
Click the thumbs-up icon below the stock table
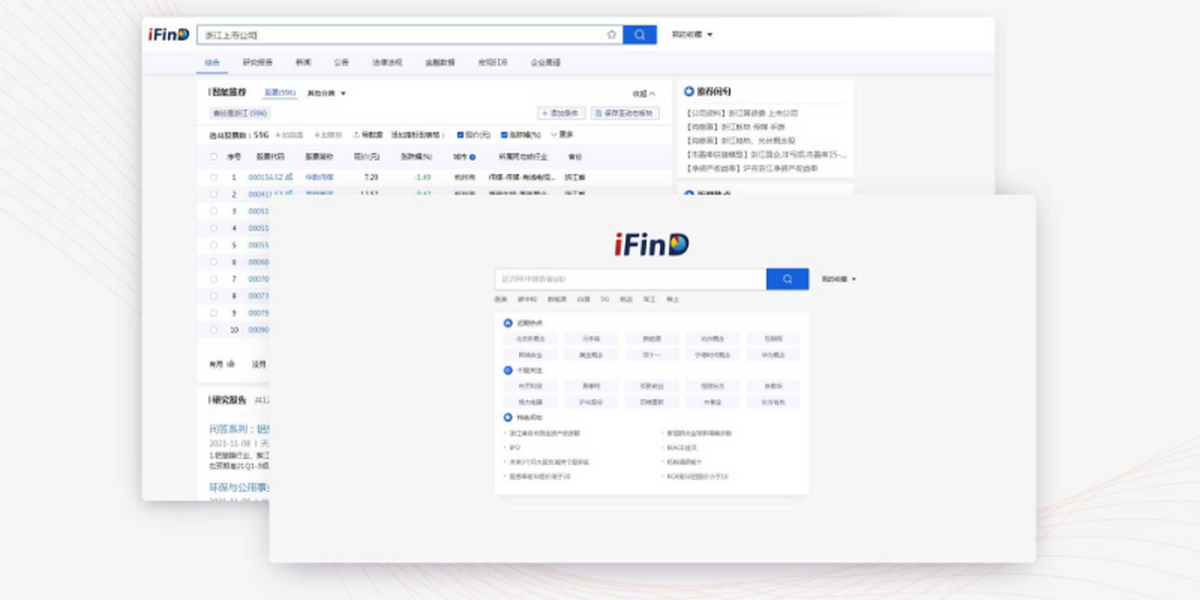pos(230,364)
